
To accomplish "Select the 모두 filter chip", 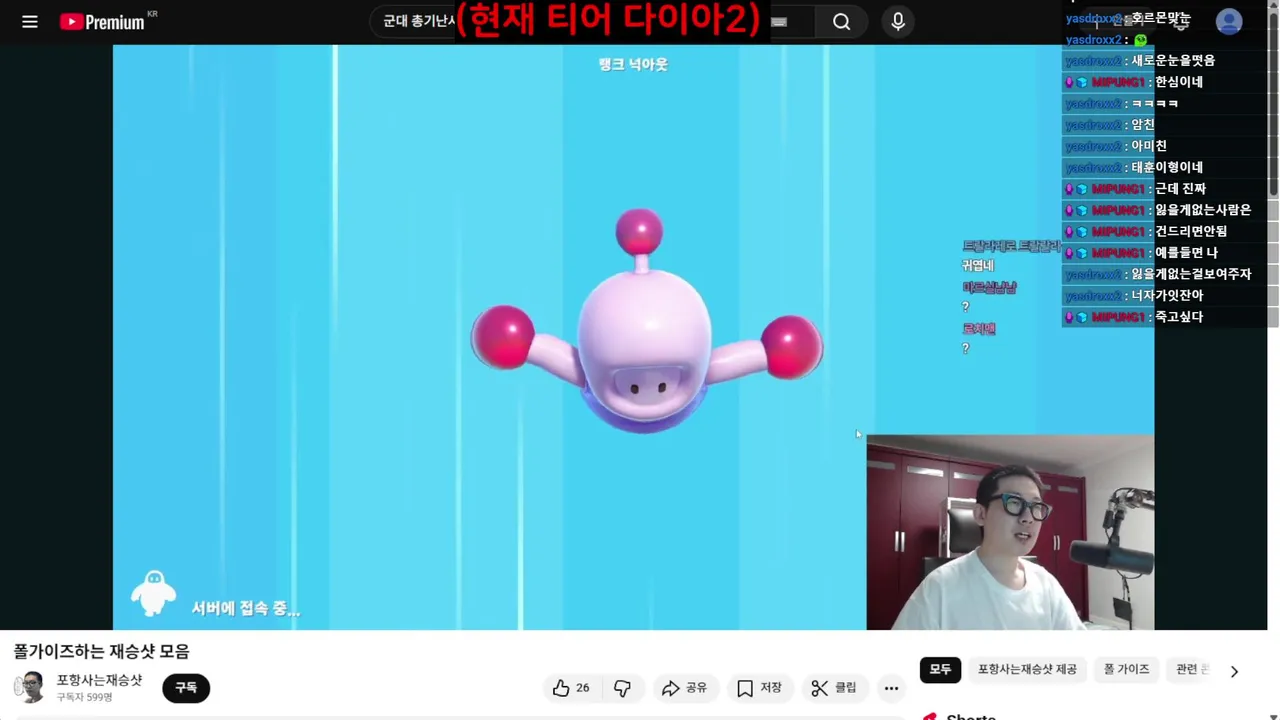I will tap(940, 670).
